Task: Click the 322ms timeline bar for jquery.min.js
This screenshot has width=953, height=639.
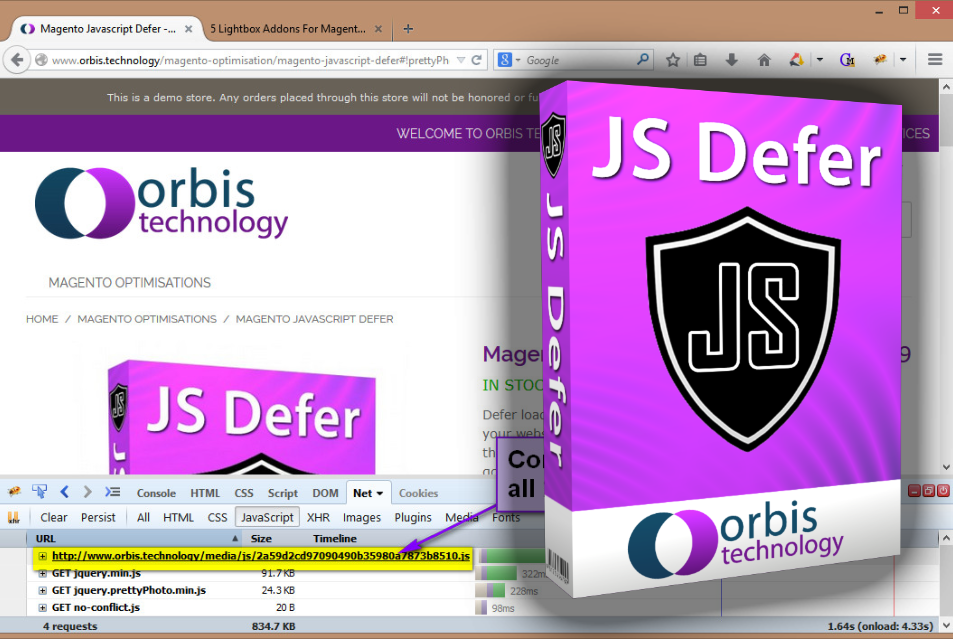Action: pyautogui.click(x=496, y=573)
